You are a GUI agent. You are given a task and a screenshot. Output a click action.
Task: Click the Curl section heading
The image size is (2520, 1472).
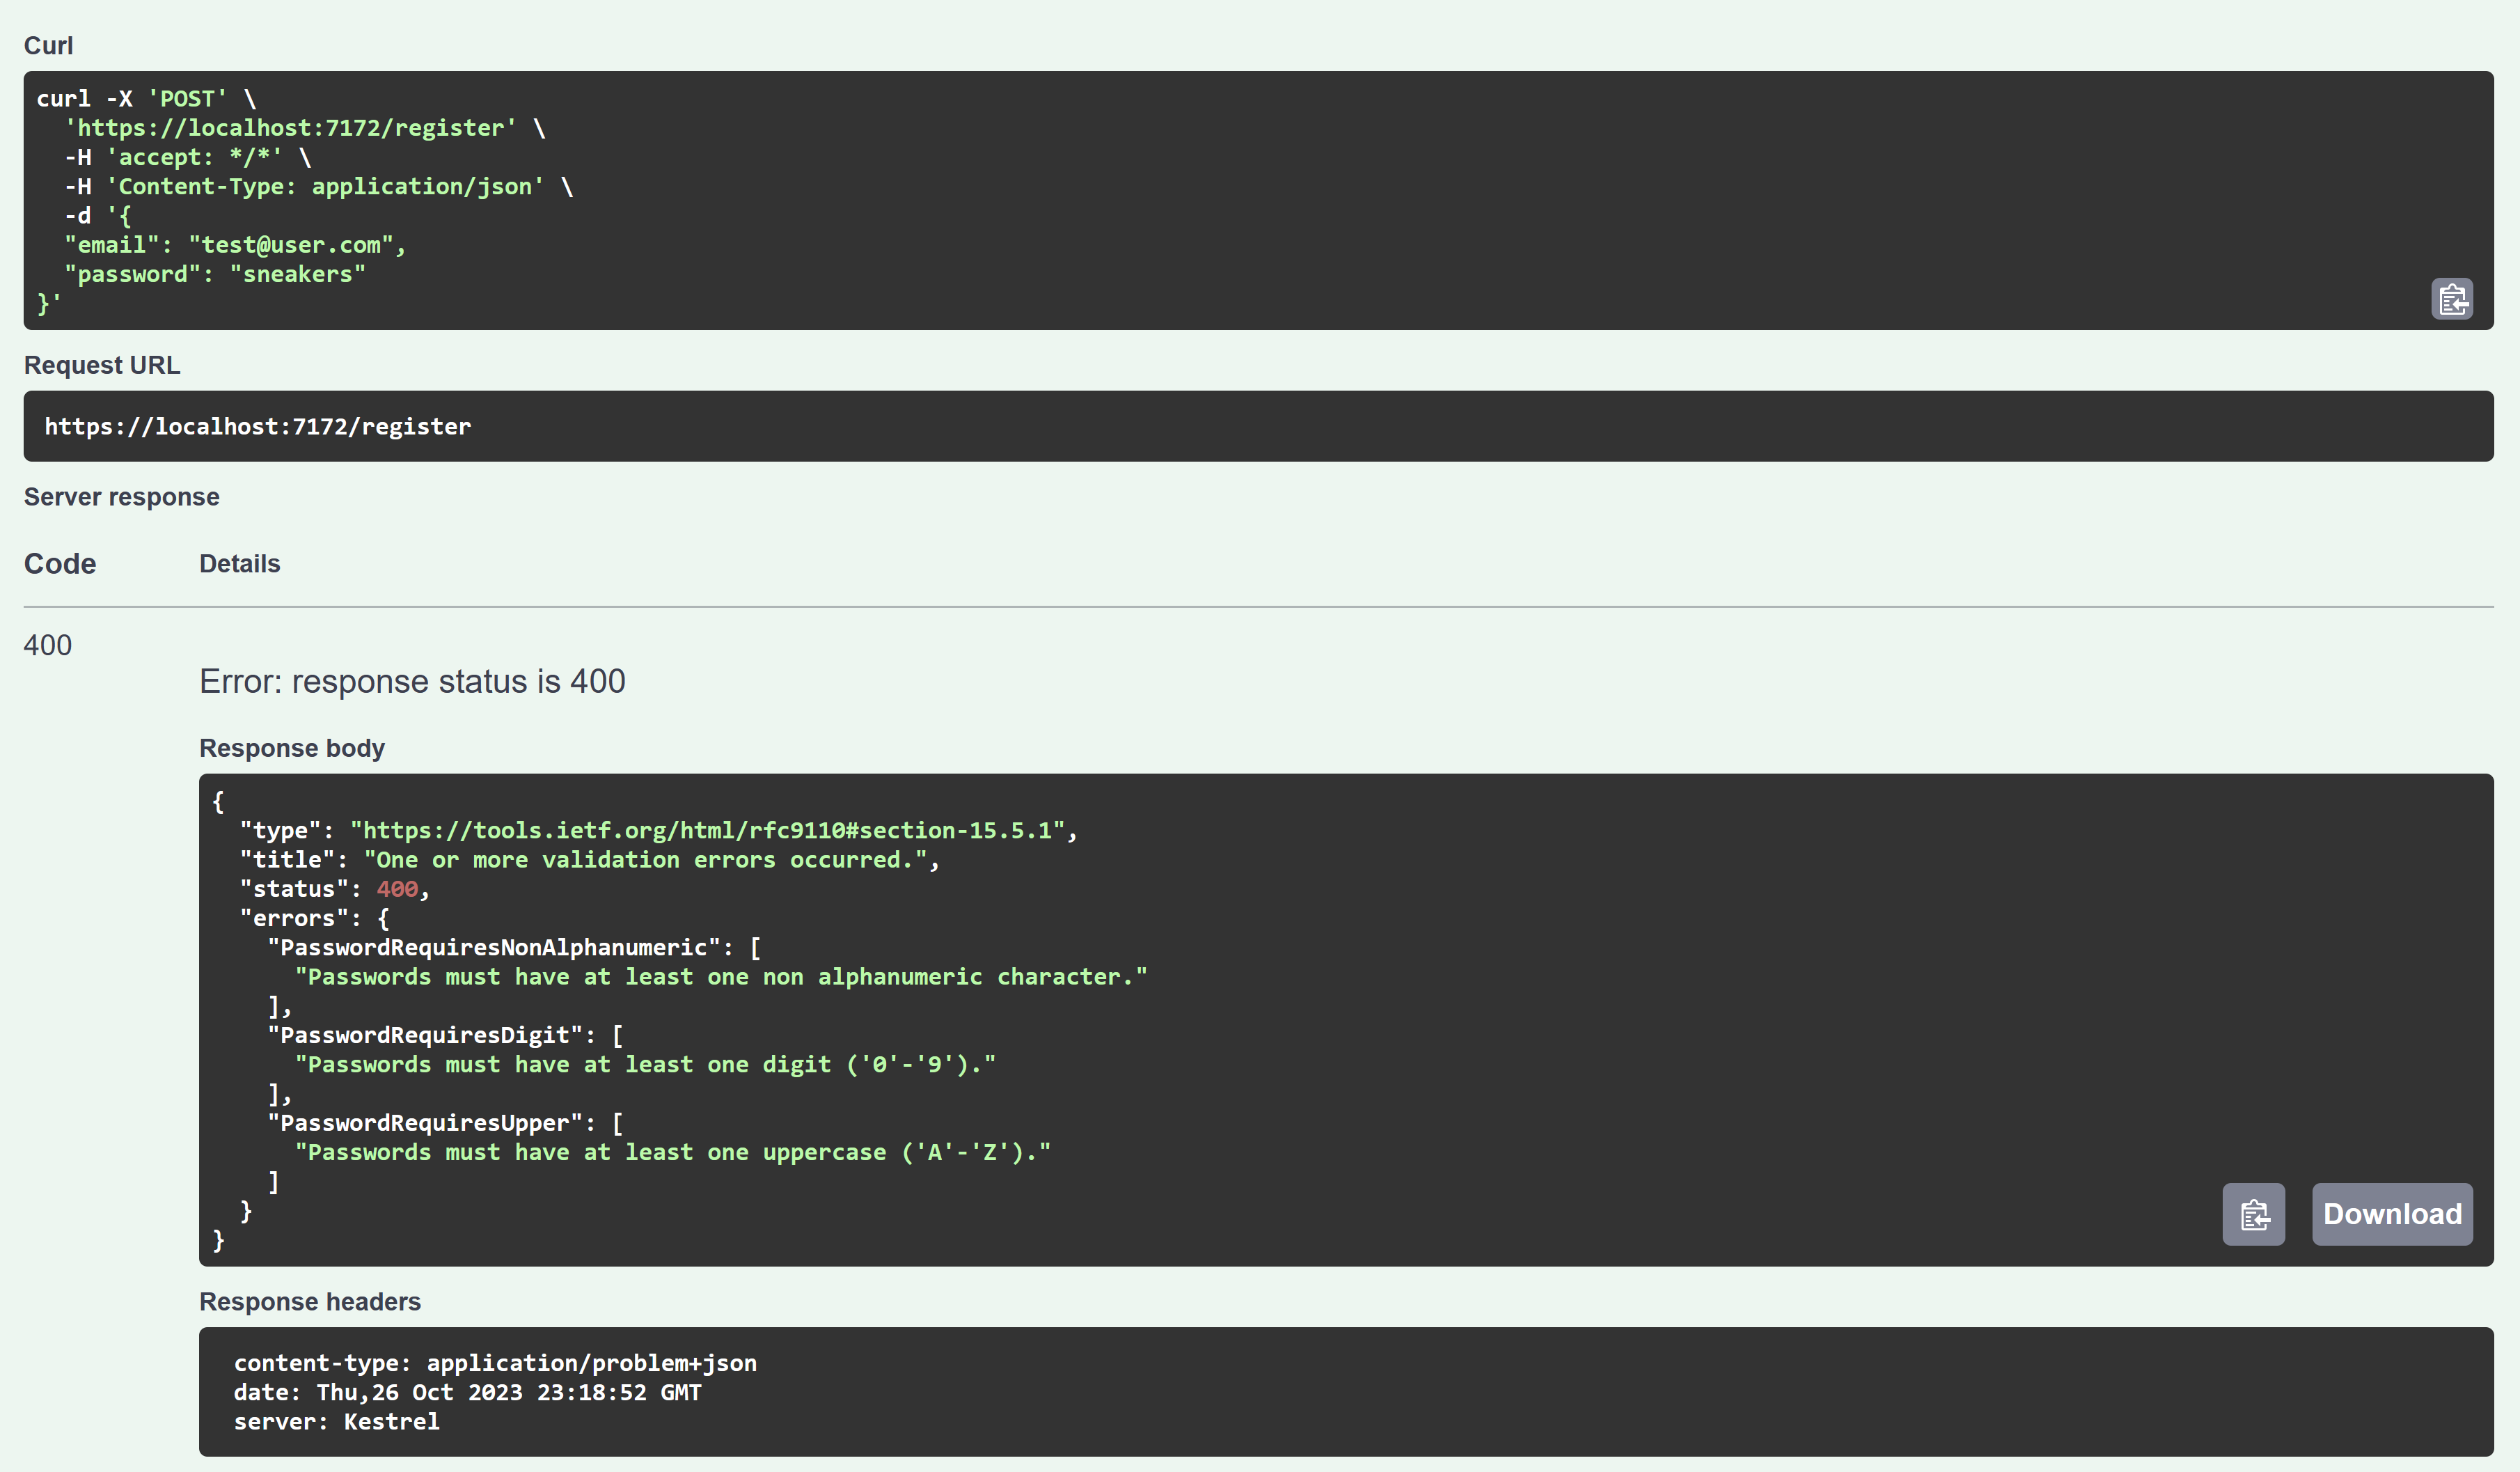click(x=48, y=46)
